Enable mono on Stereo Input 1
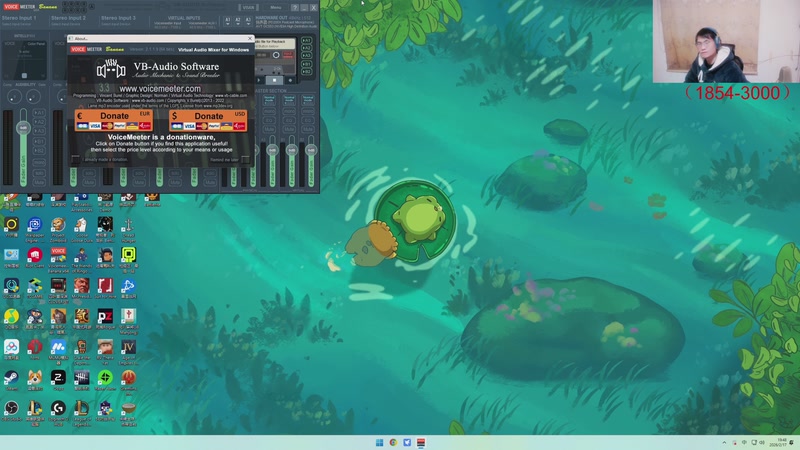 (x=39, y=162)
